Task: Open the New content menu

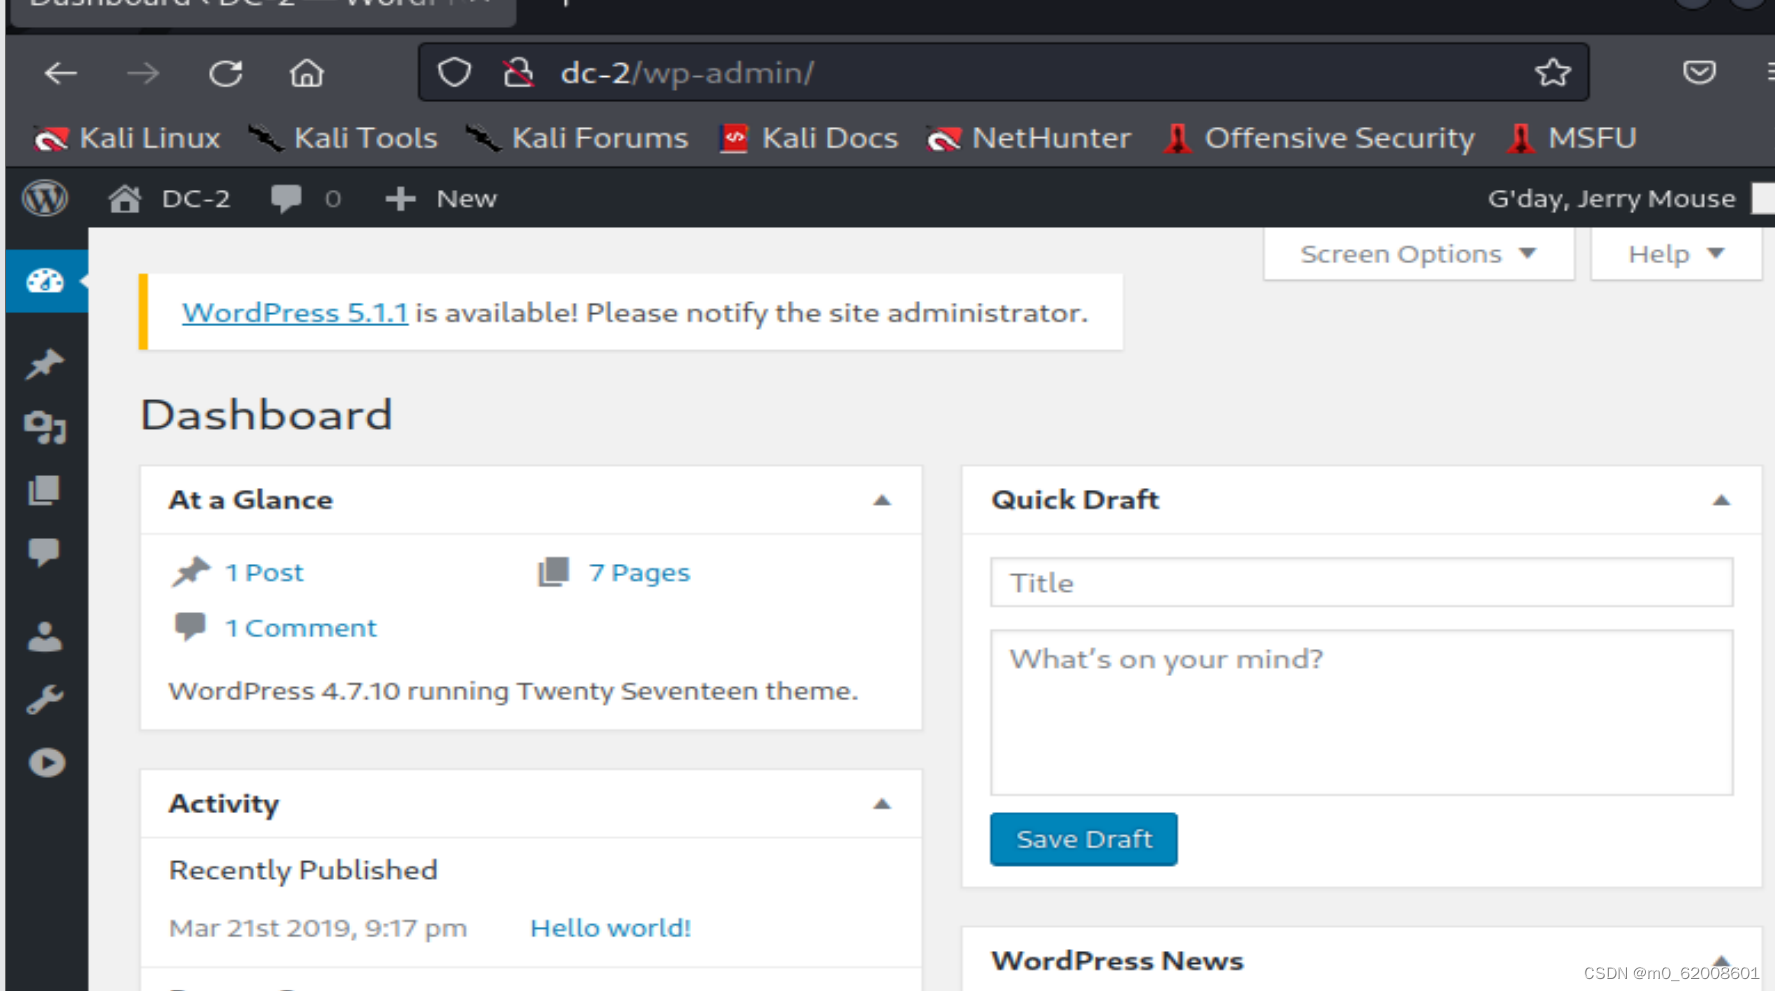Action: 441,198
